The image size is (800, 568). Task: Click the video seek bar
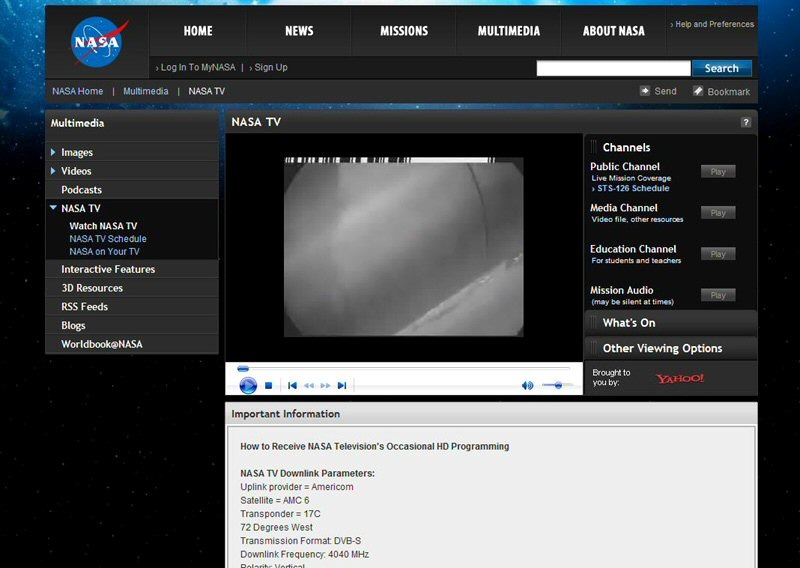click(x=403, y=368)
